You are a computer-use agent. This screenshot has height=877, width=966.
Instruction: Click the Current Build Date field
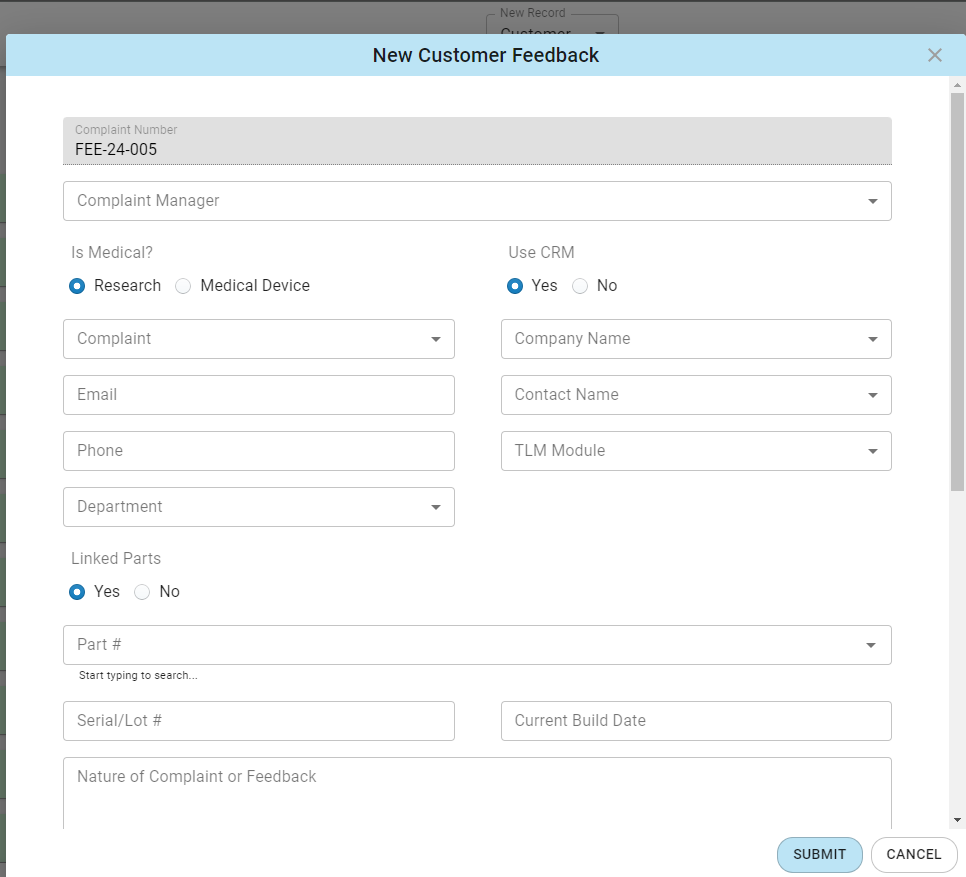[695, 721]
